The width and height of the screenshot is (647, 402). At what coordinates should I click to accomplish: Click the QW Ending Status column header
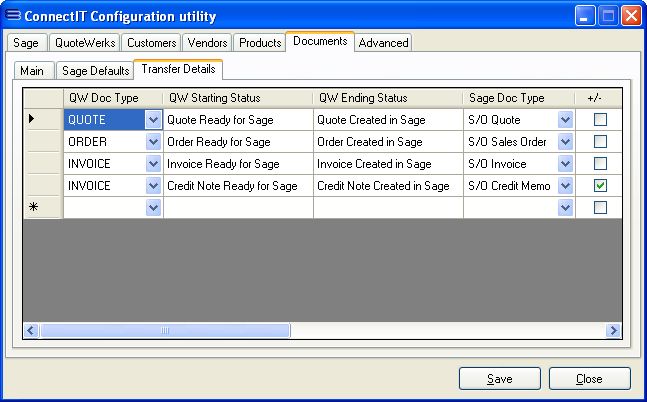coord(388,98)
